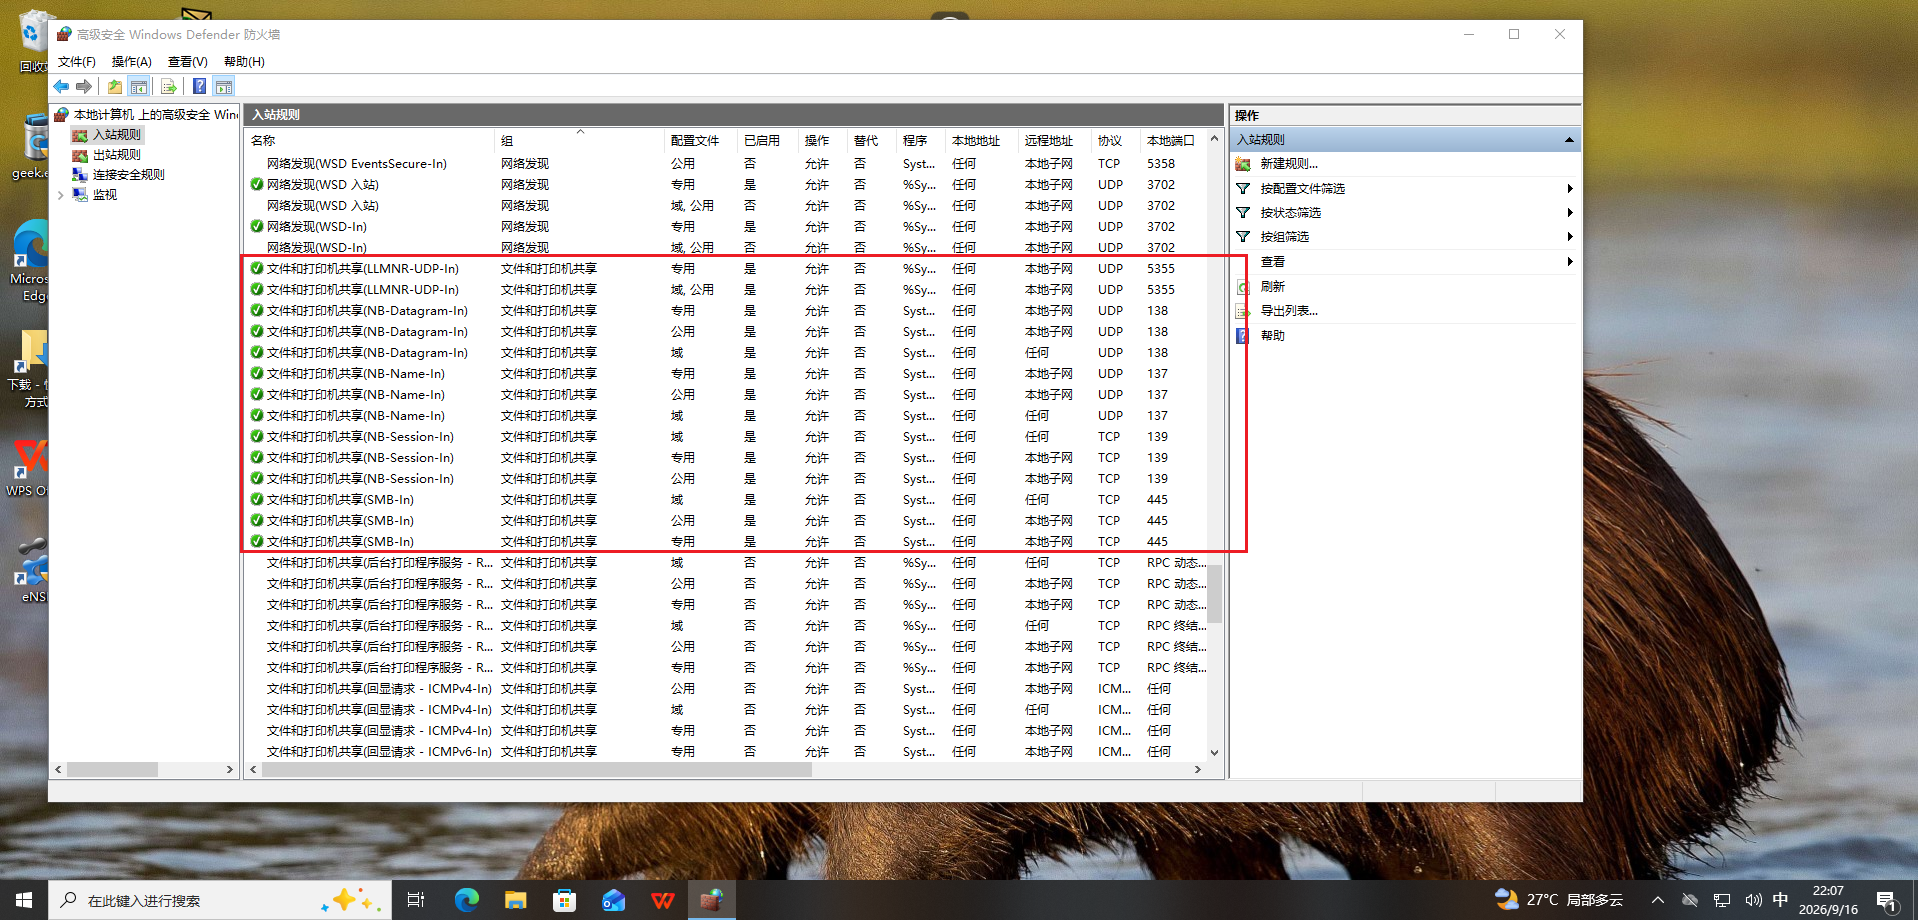Open the 操作(A) menu
This screenshot has height=920, width=1918.
131,62
